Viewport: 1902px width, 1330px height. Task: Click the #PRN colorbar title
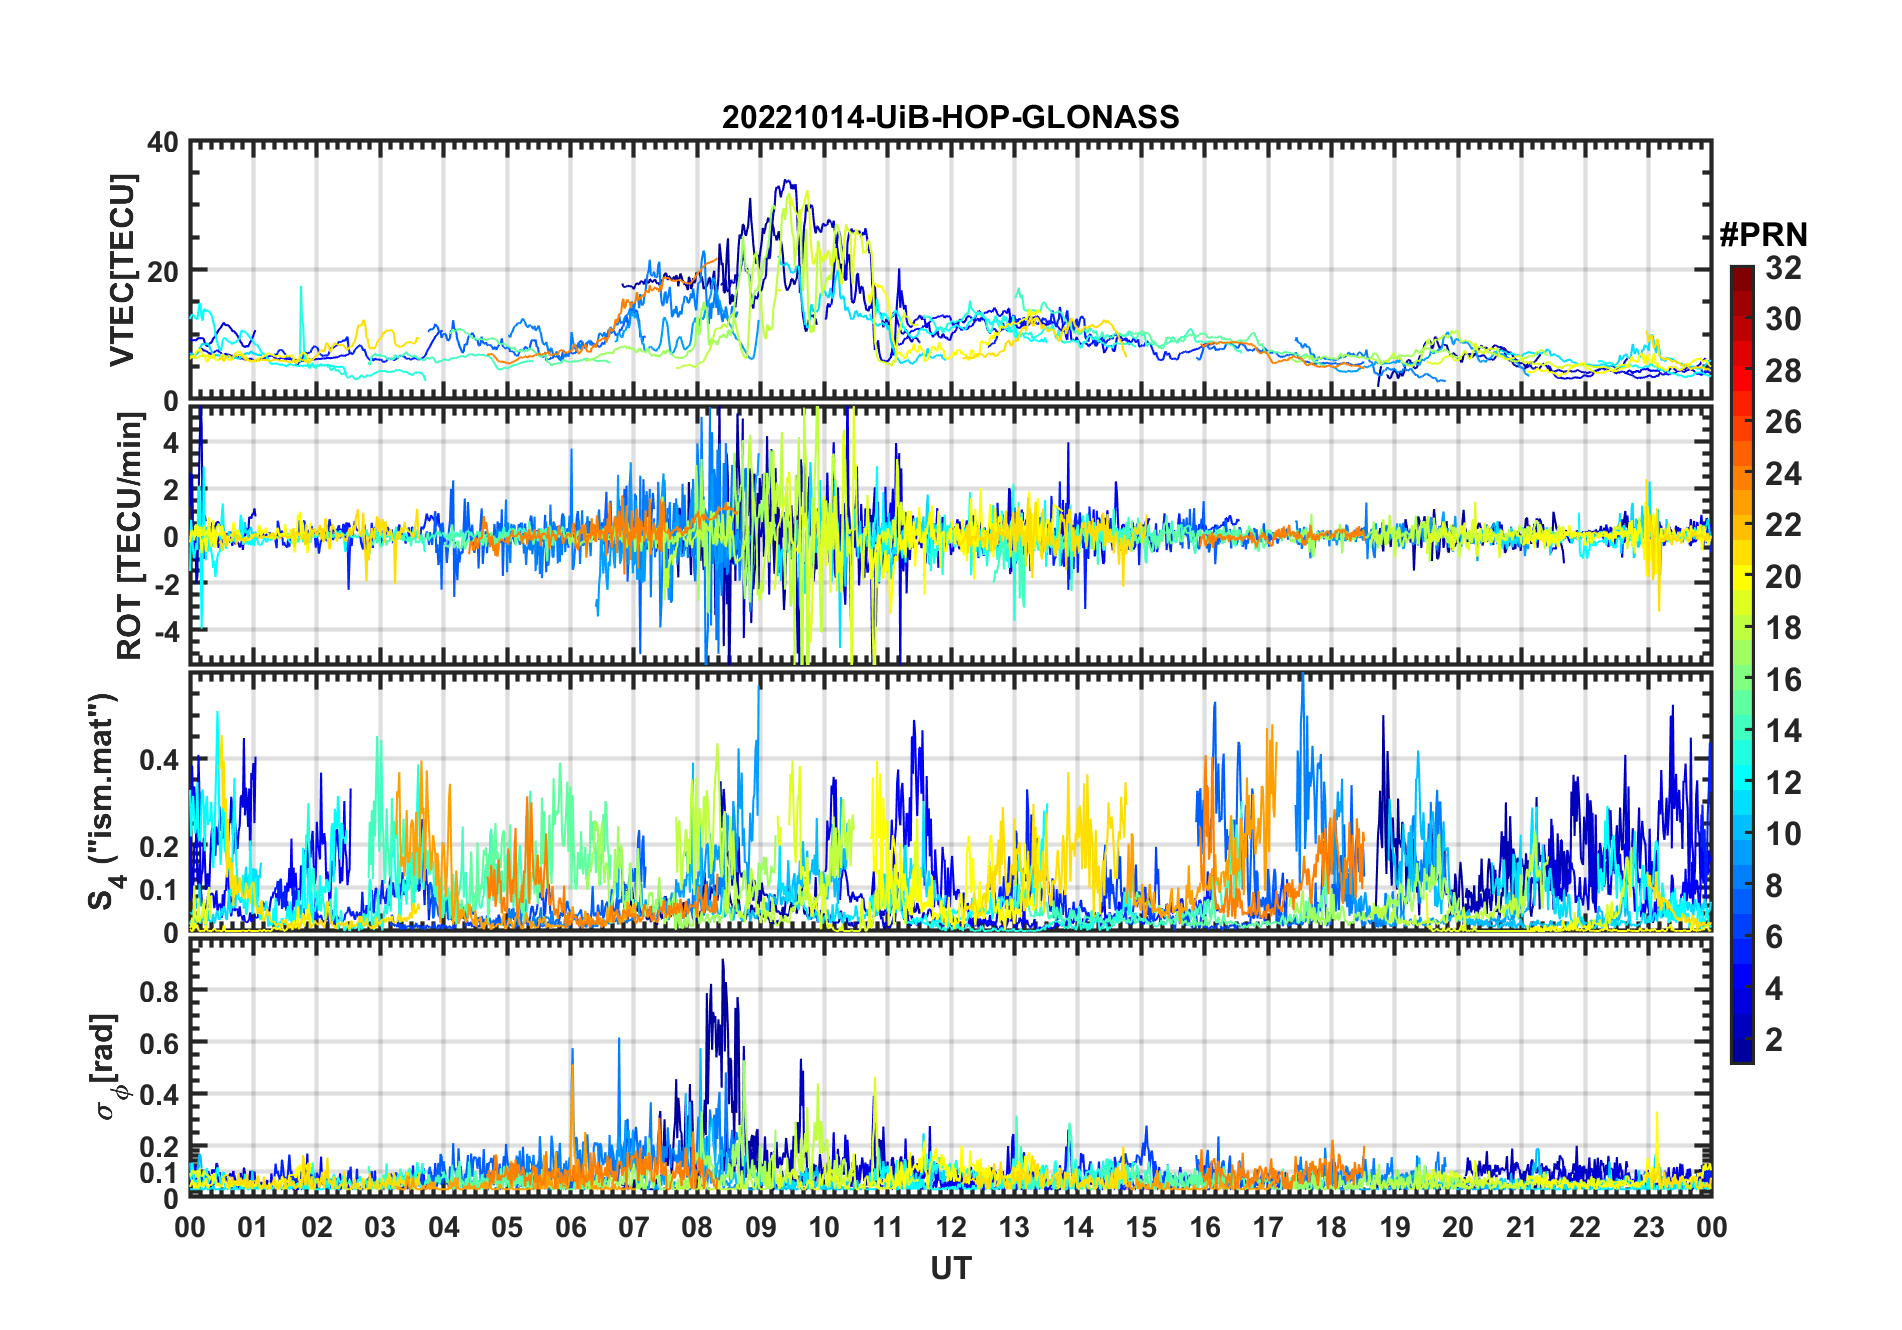(x=1763, y=235)
